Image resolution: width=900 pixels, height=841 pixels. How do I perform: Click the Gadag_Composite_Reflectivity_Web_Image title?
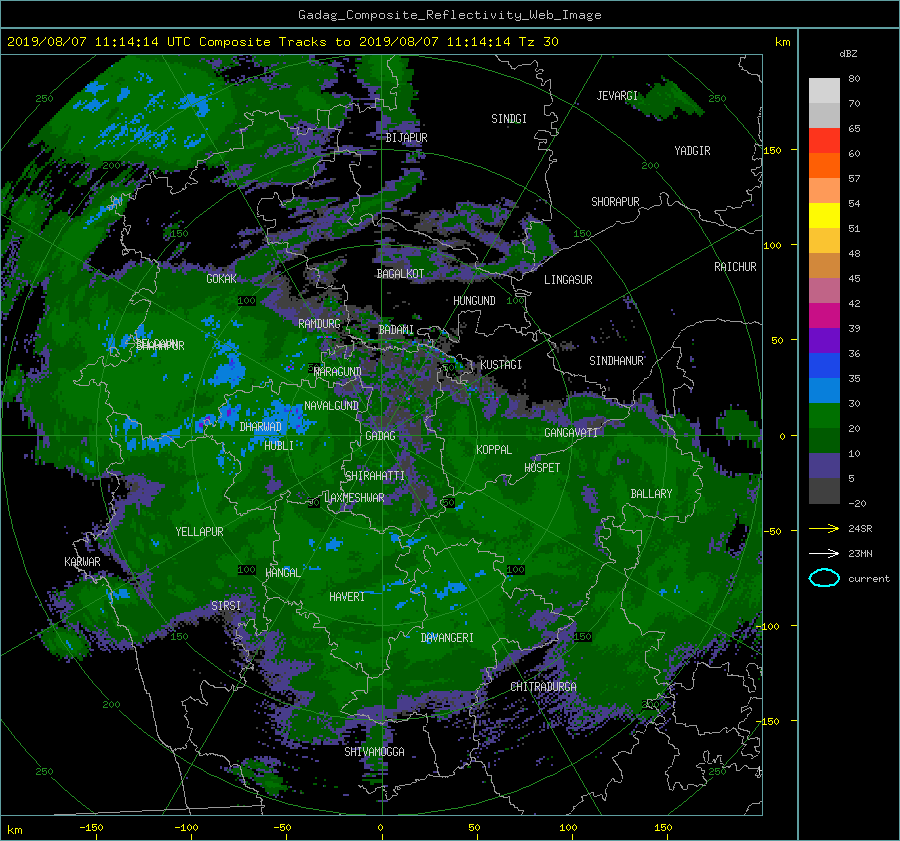click(449, 15)
